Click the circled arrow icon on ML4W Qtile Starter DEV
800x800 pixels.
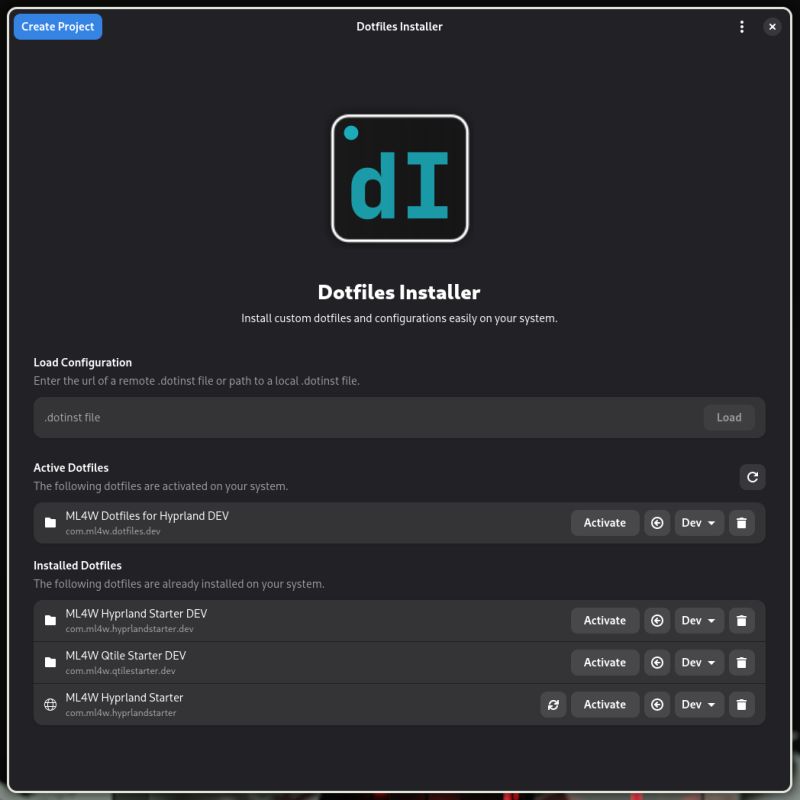click(x=657, y=662)
